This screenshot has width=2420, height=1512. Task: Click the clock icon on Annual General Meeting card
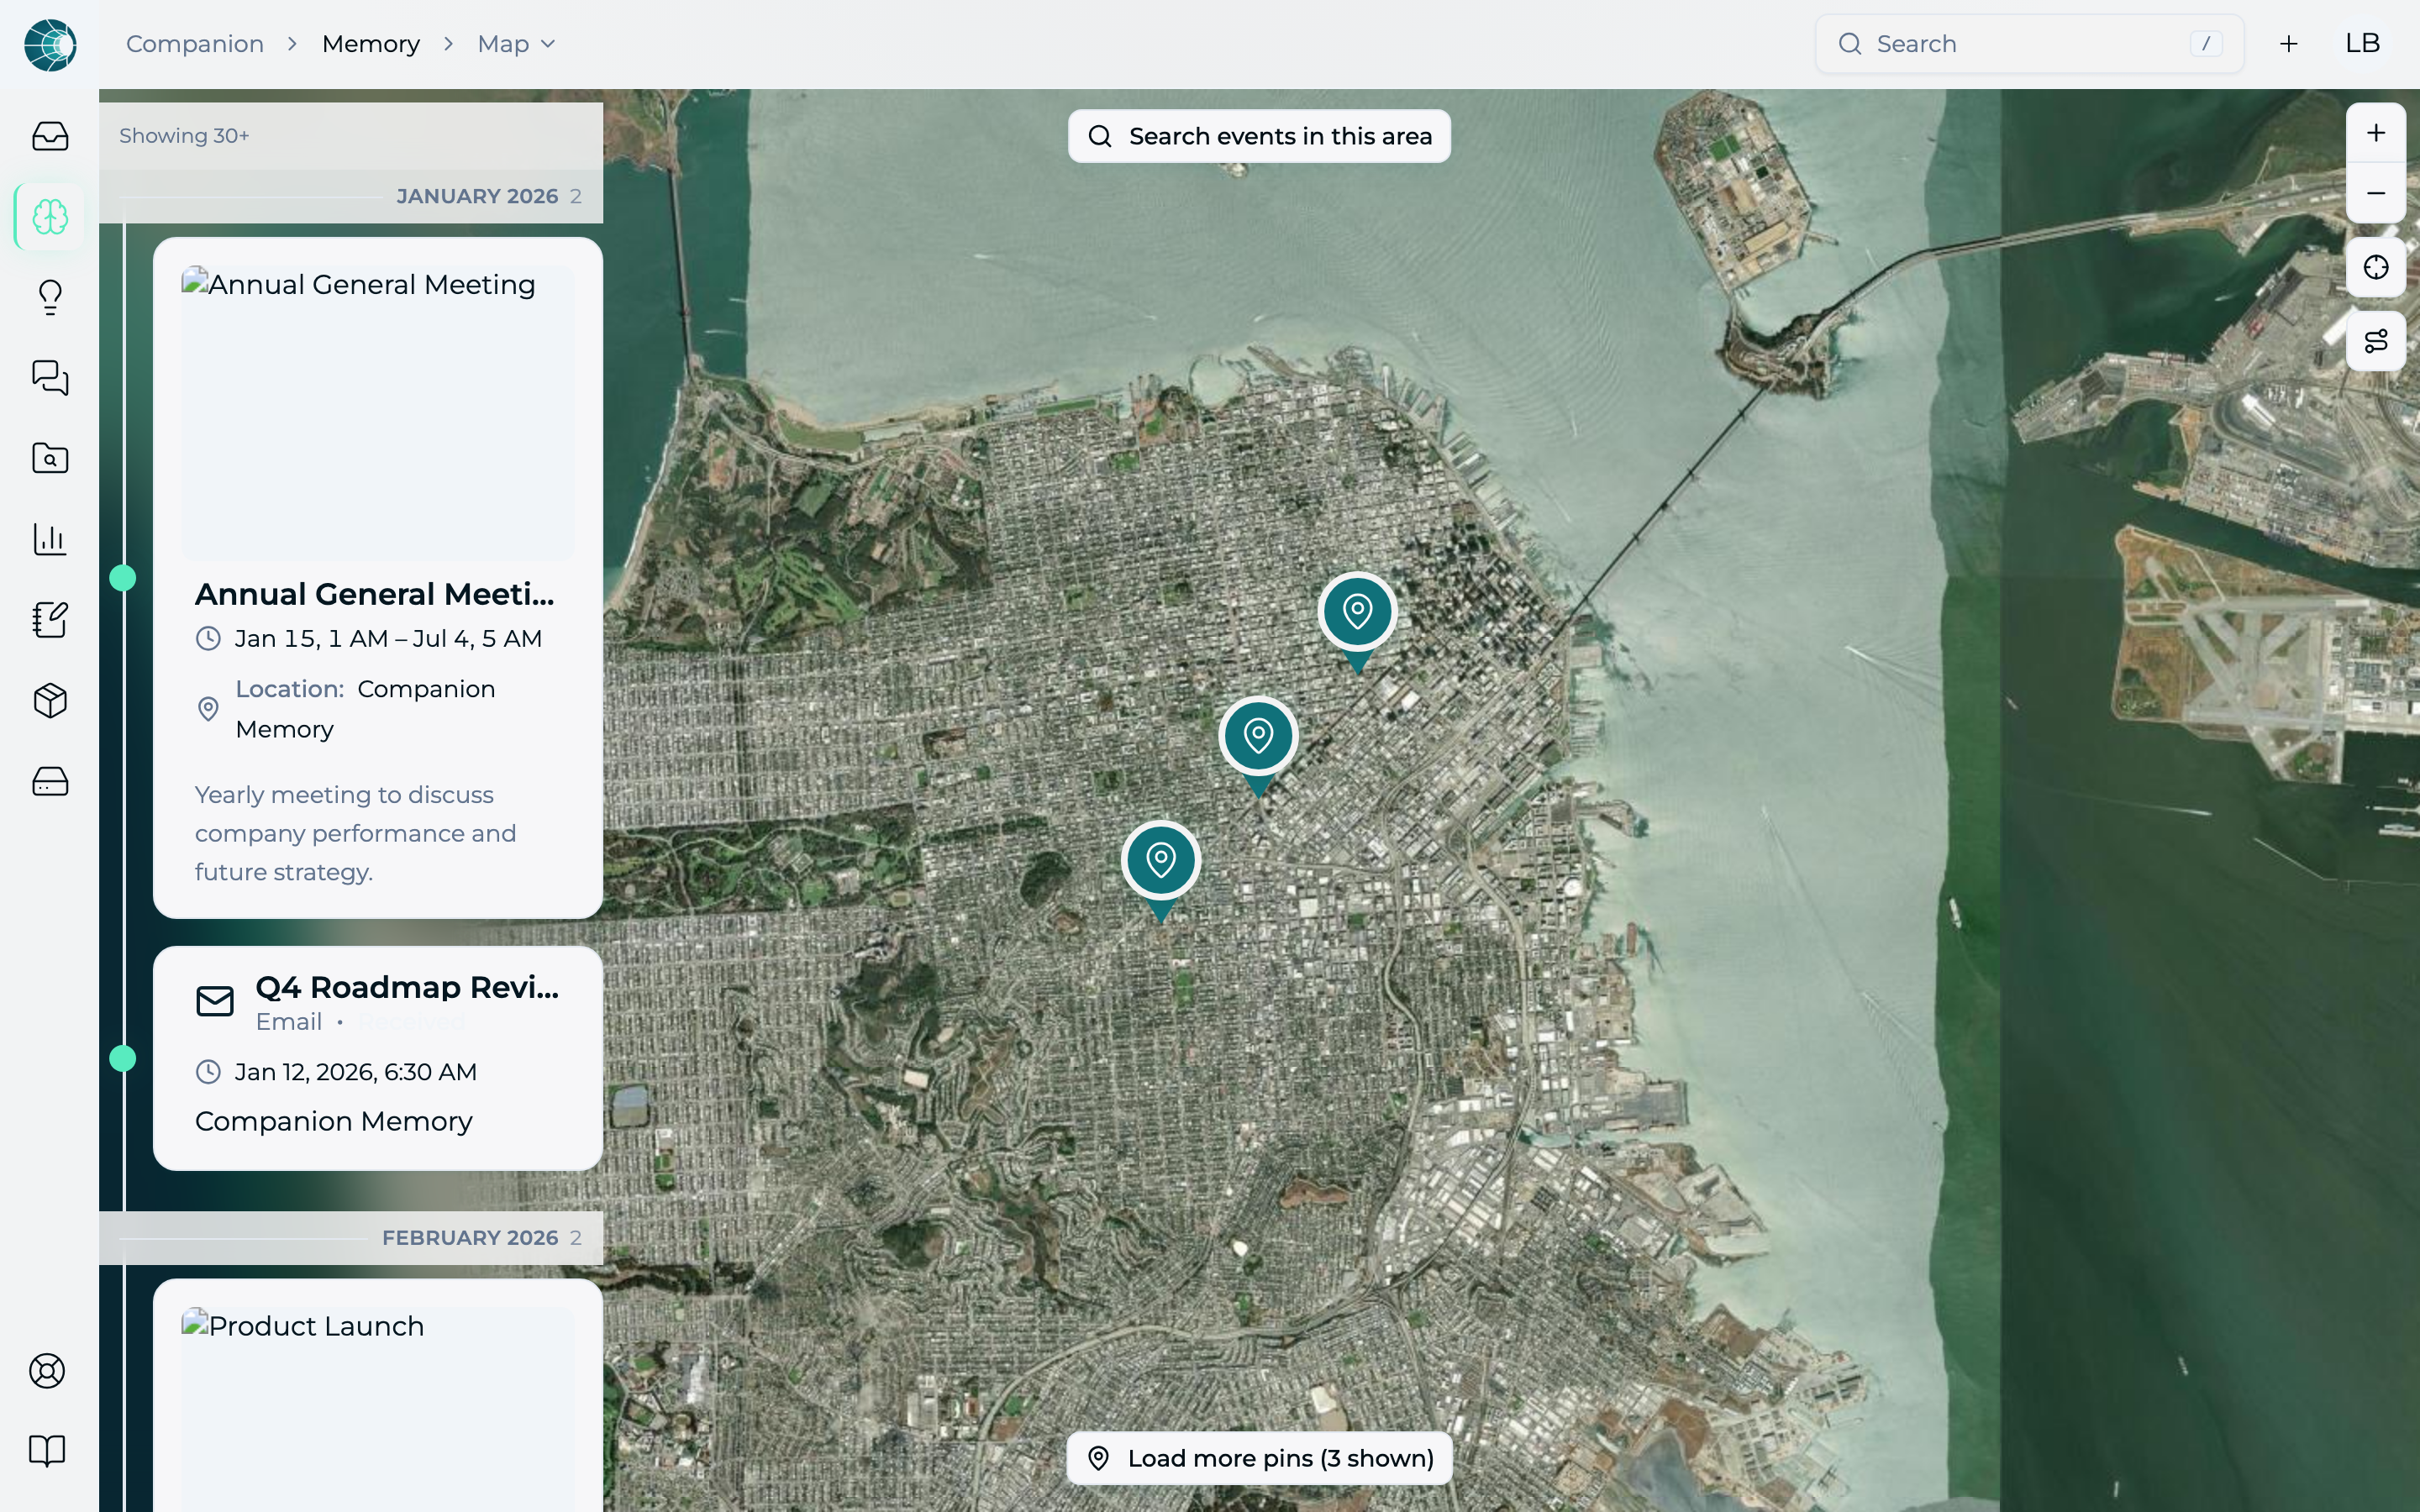click(x=208, y=639)
